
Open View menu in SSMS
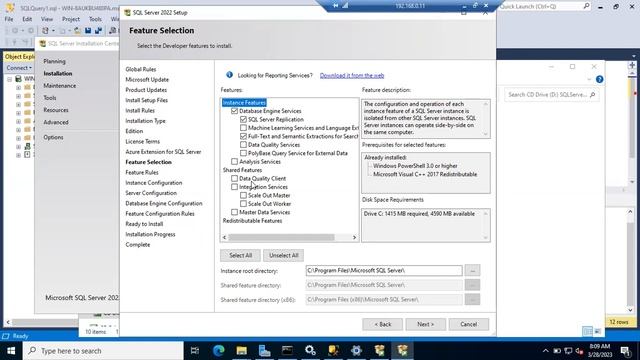pos(47,19)
